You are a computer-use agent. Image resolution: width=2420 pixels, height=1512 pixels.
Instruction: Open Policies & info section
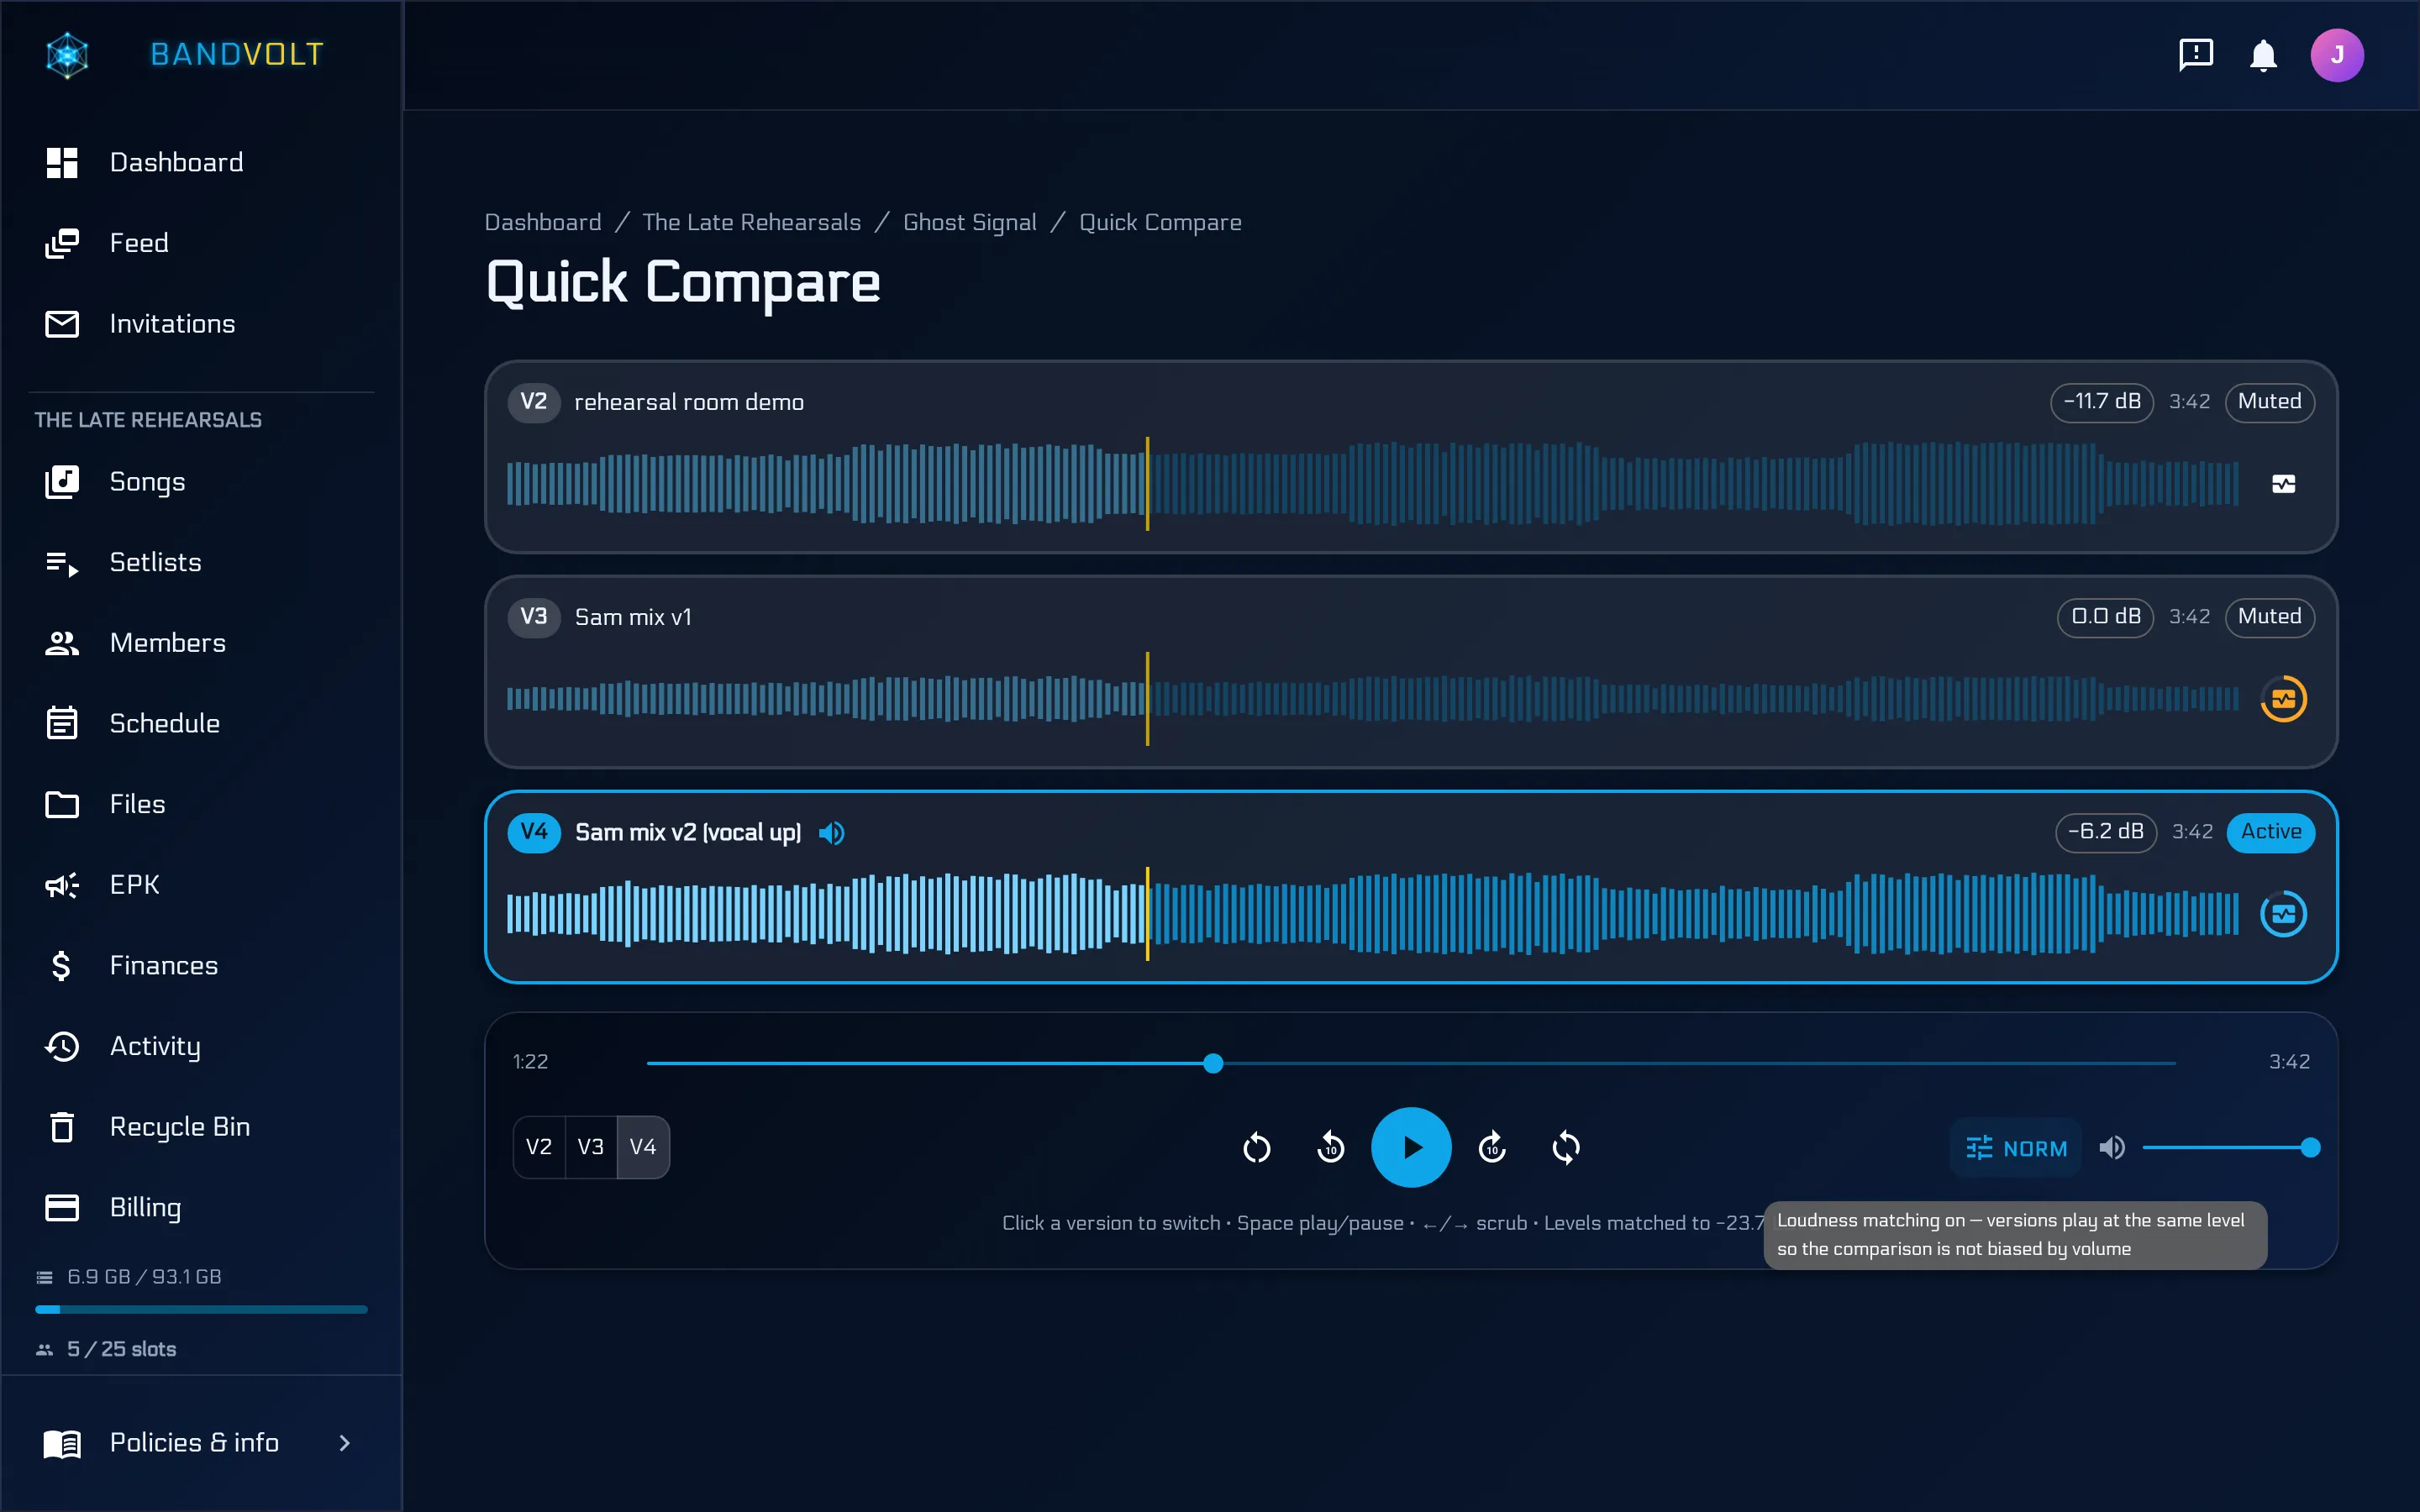coord(201,1443)
